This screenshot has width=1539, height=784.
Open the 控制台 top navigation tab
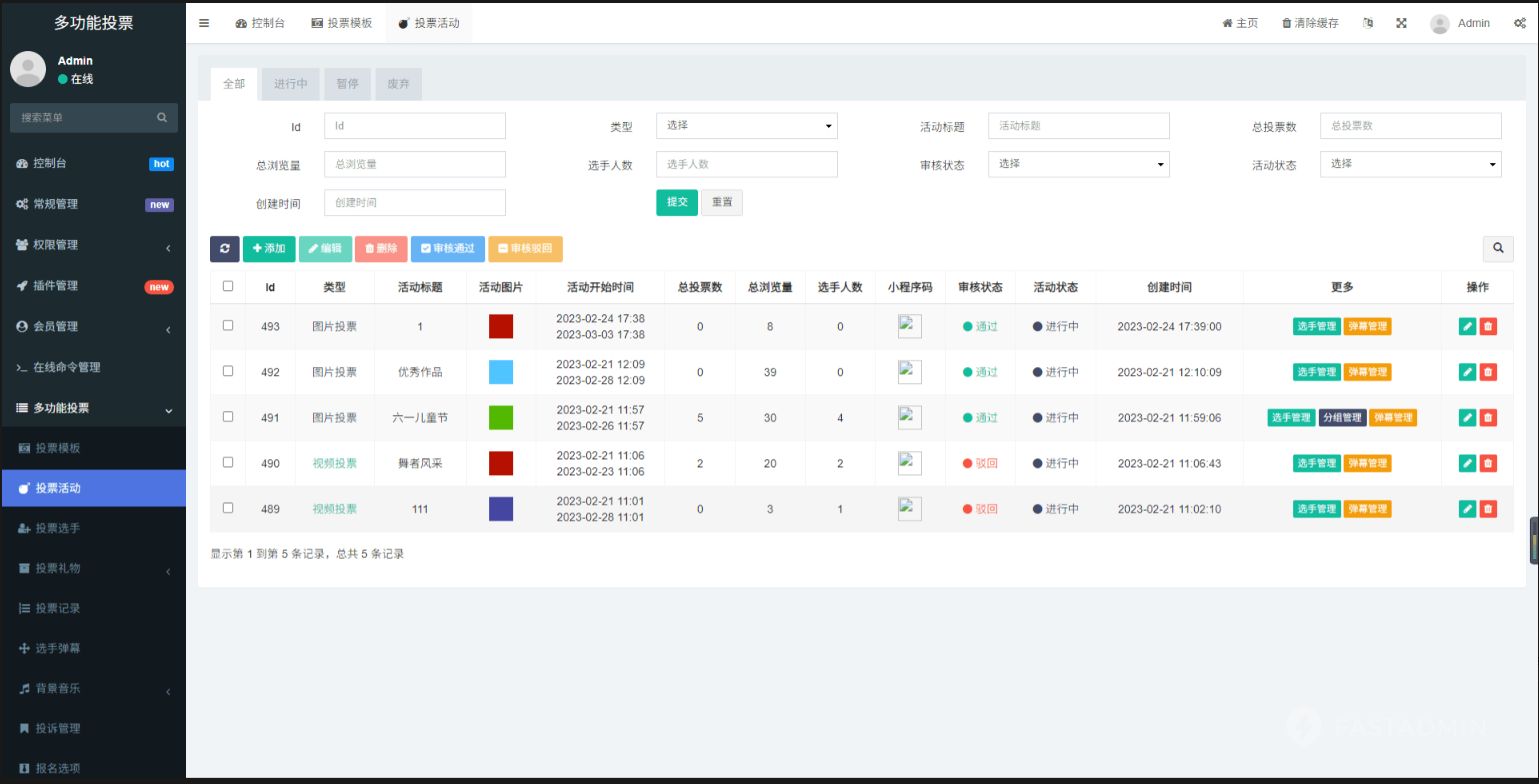click(x=260, y=23)
